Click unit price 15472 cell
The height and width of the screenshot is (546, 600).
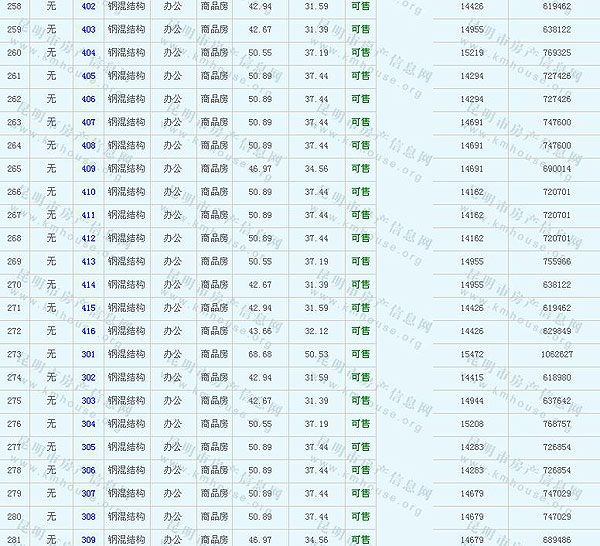coord(472,354)
